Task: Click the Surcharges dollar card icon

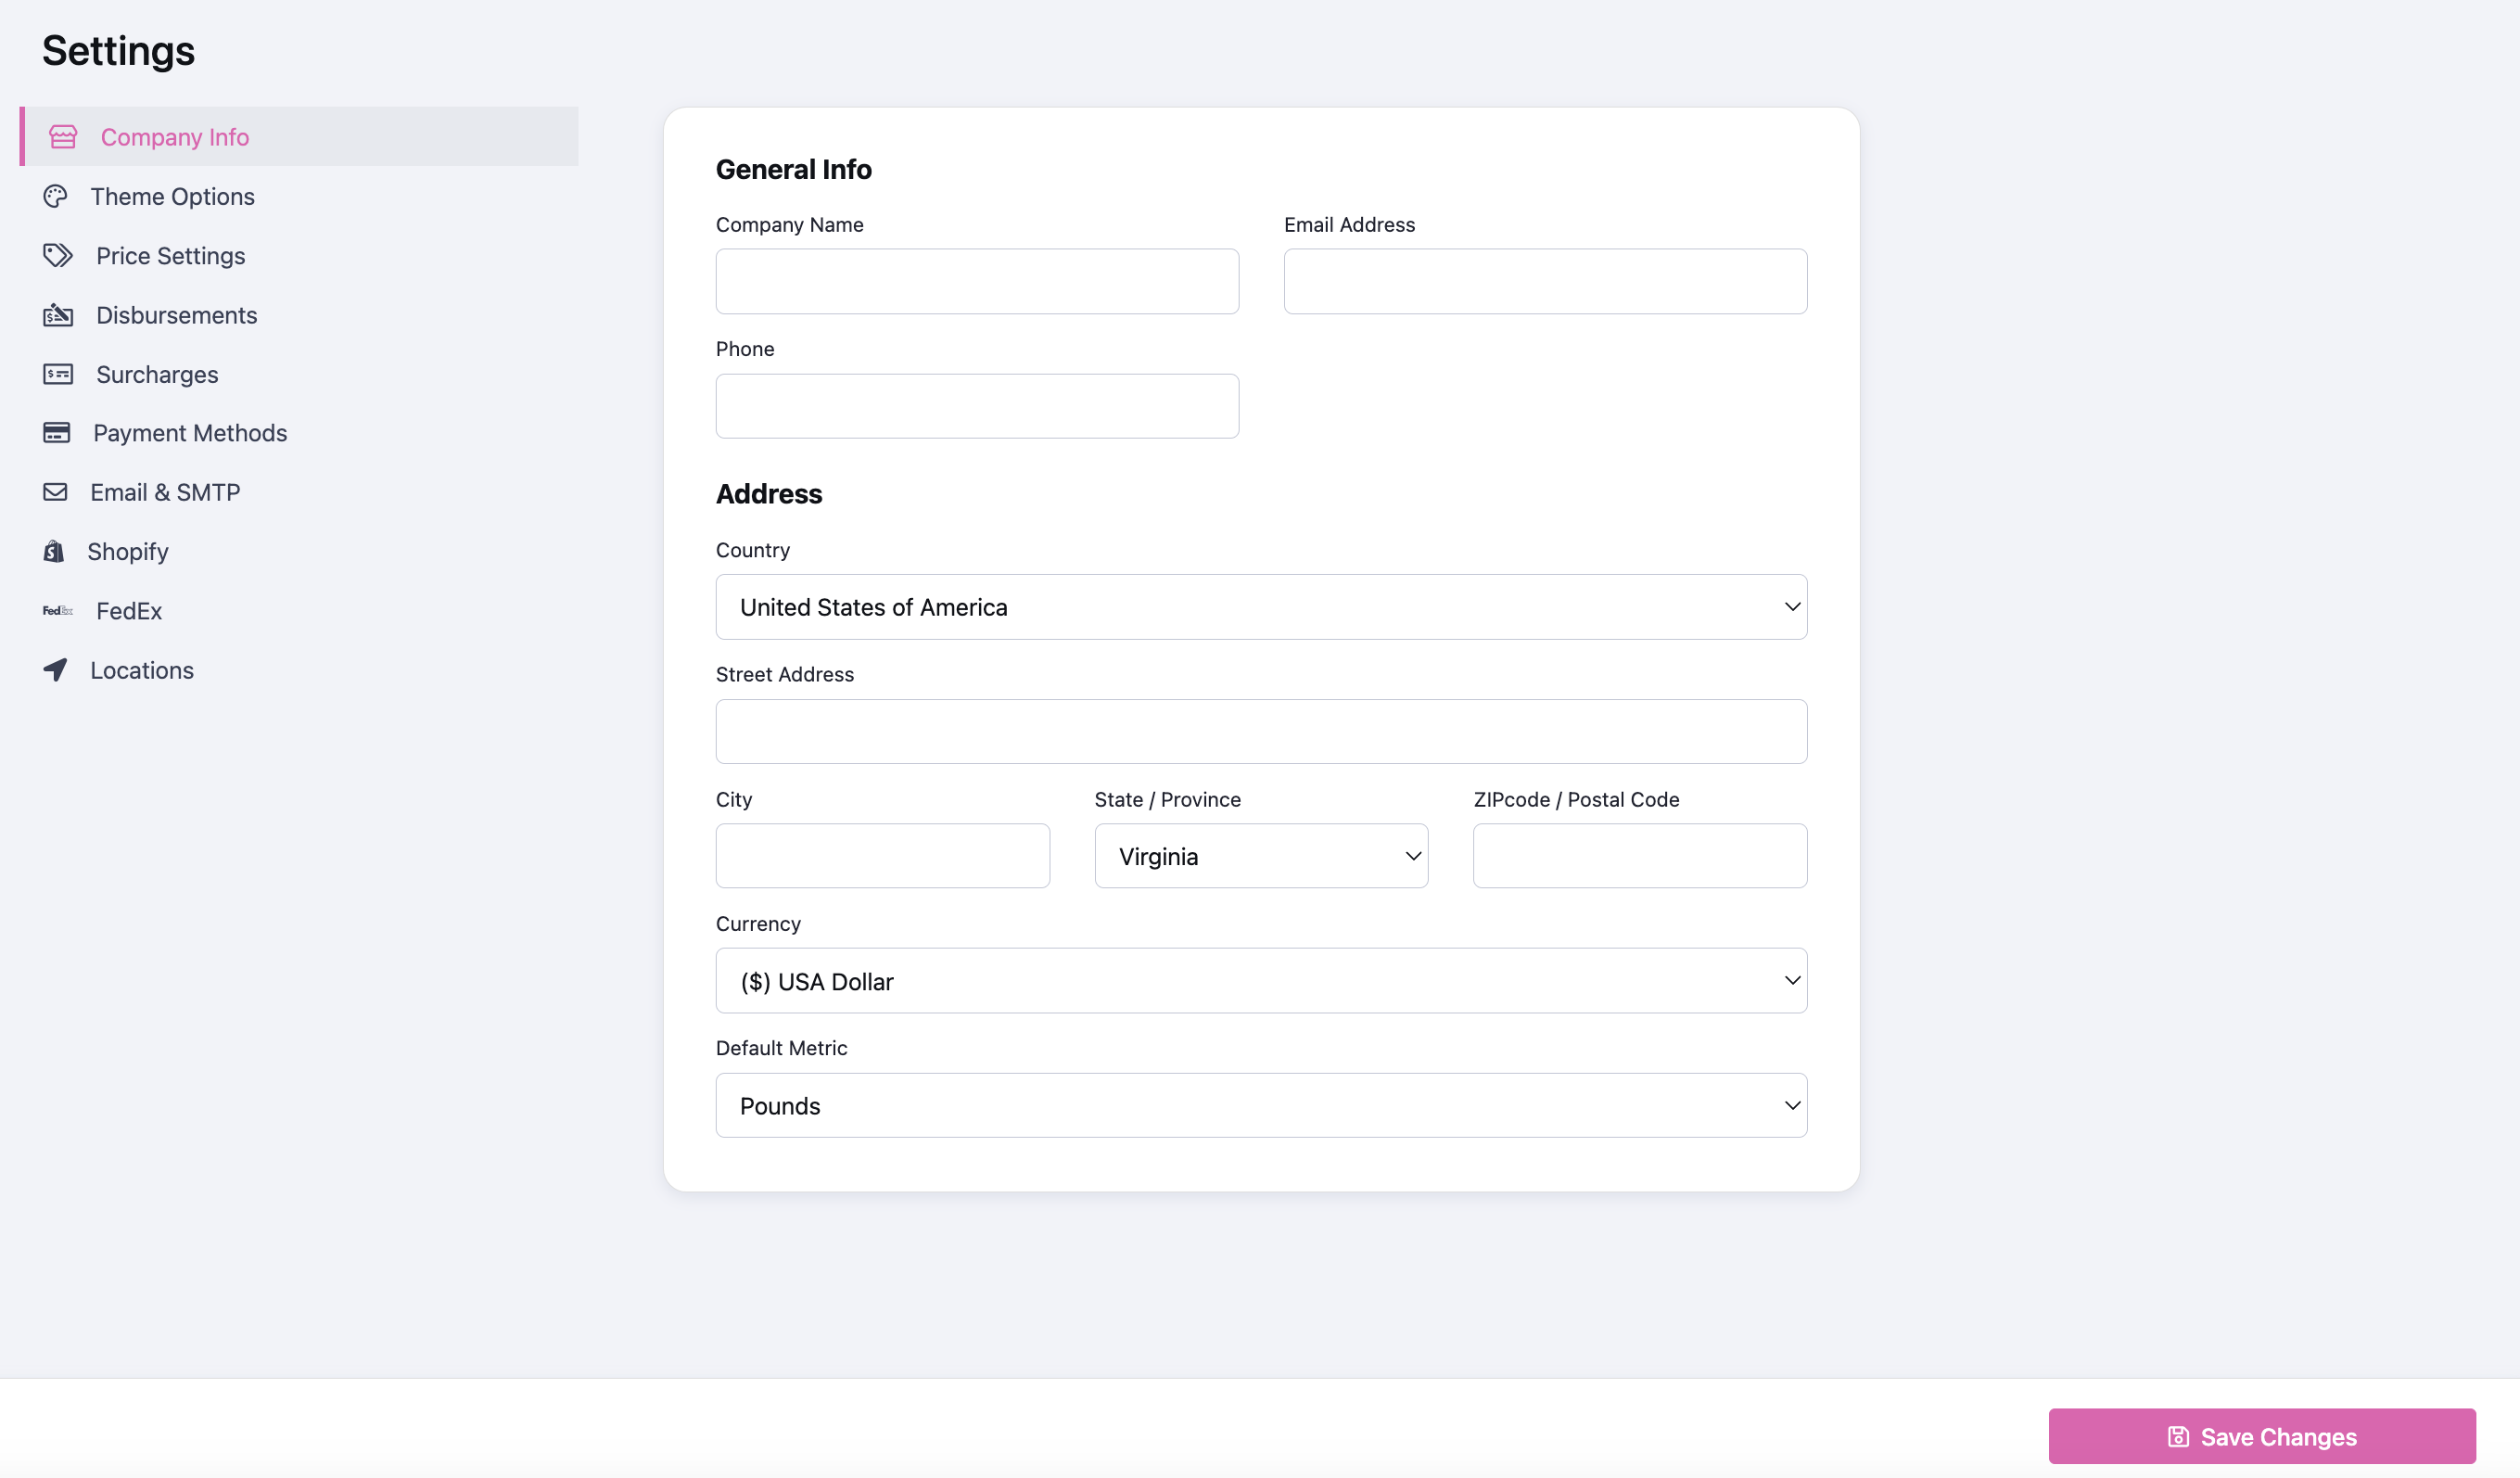Action: [58, 374]
